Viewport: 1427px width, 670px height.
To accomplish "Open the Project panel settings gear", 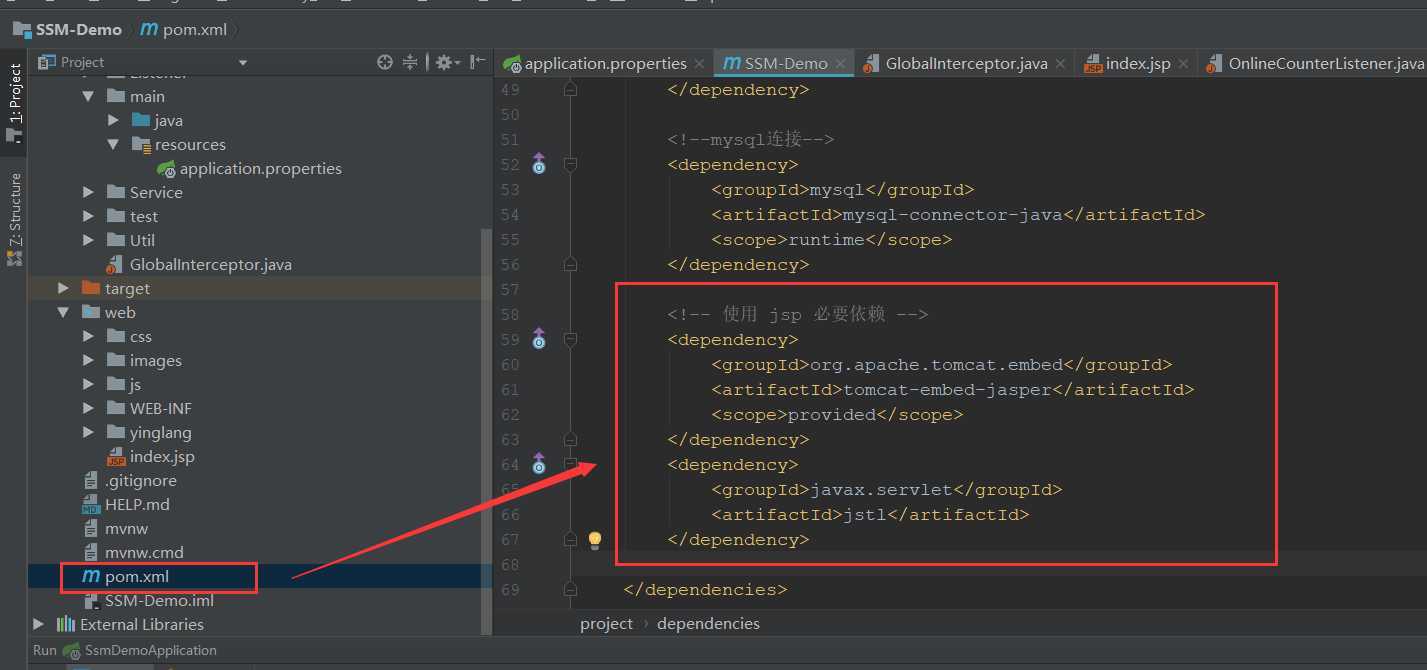I will pyautogui.click(x=443, y=62).
